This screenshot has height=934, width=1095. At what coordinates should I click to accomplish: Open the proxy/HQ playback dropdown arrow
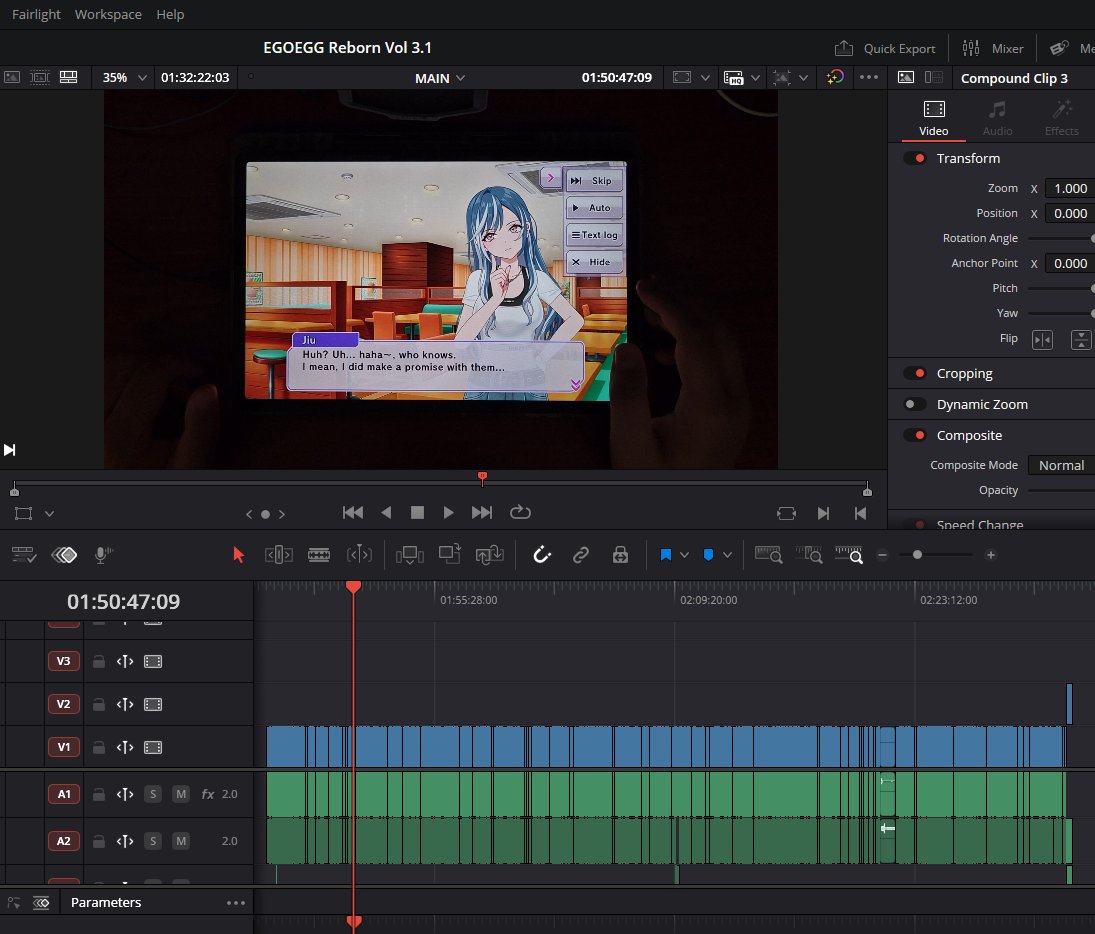(755, 78)
